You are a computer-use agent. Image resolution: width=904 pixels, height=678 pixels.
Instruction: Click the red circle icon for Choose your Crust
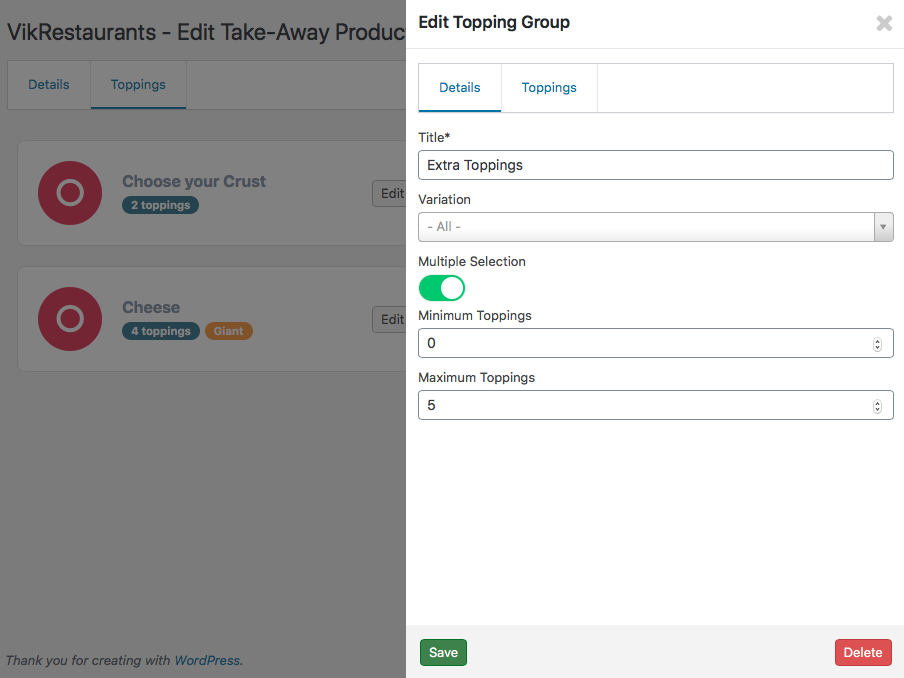click(70, 193)
